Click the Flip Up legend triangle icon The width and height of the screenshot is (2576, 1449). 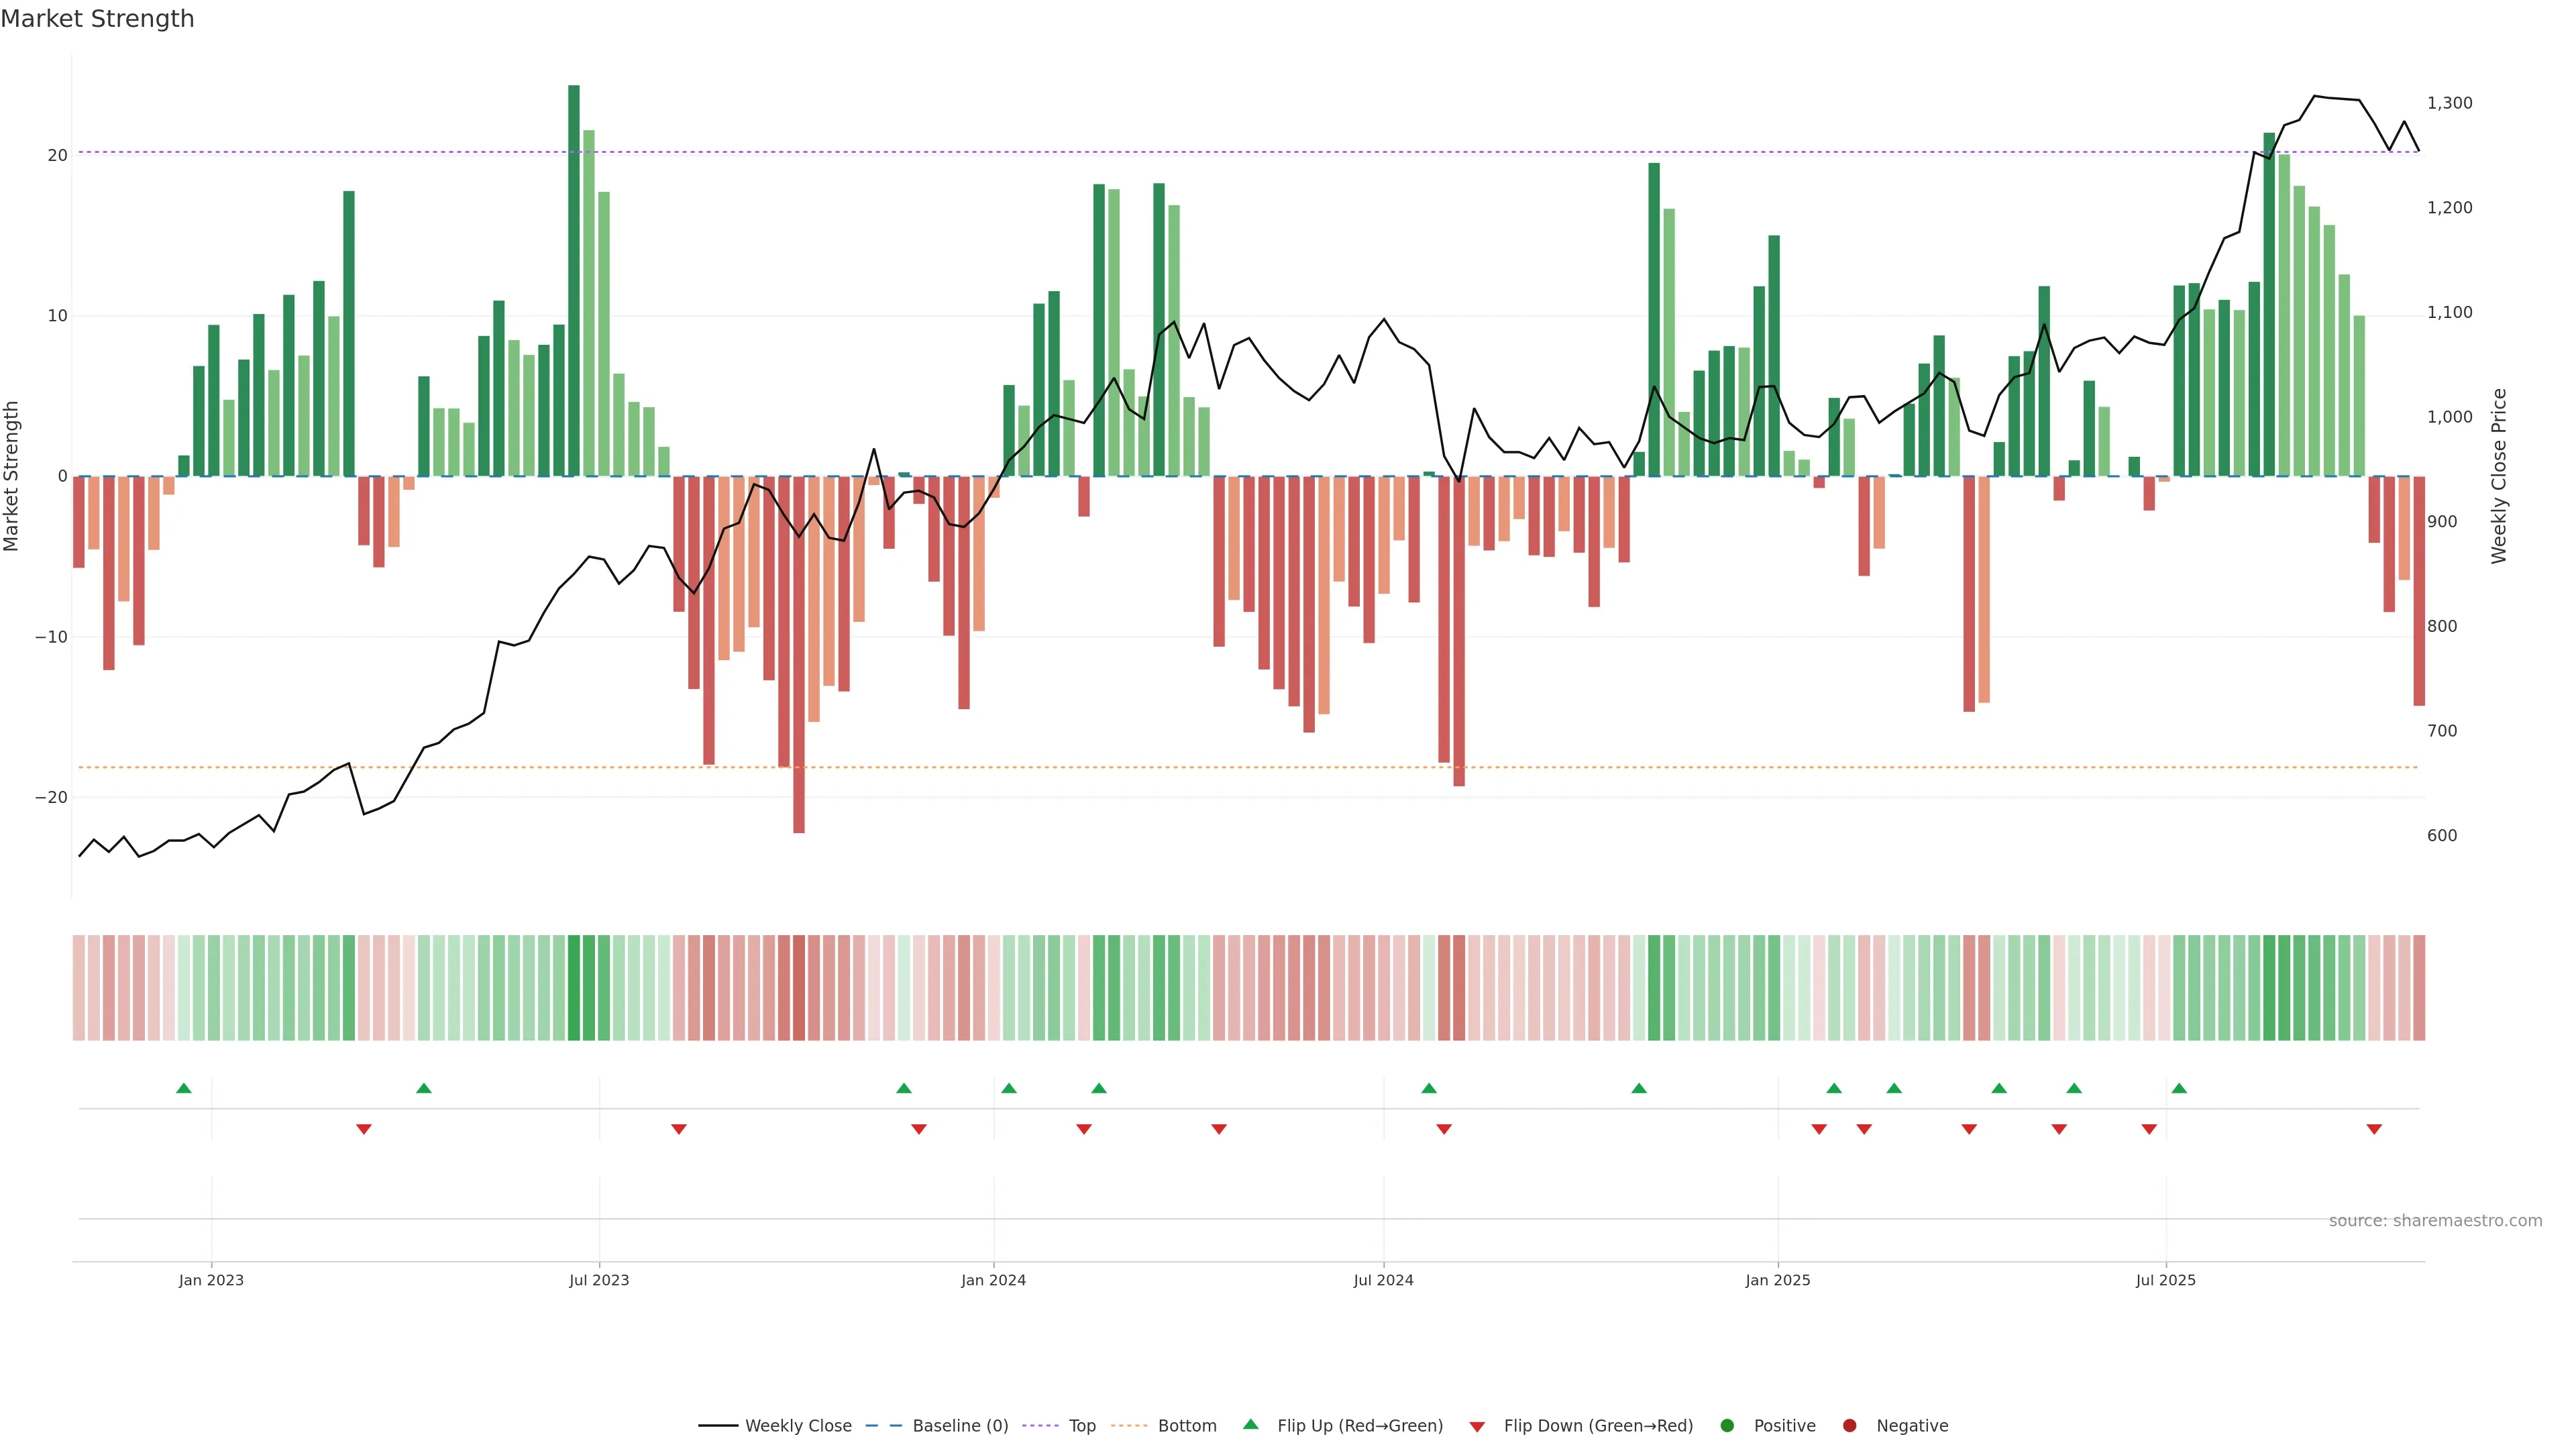(1250, 1424)
